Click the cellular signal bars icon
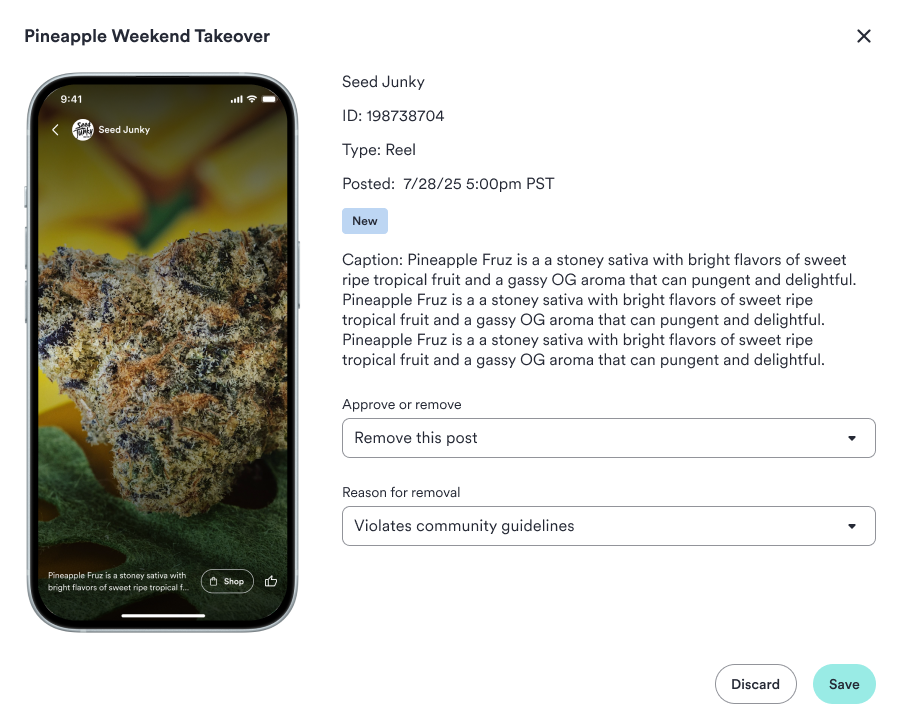The image size is (900, 728). click(x=236, y=99)
